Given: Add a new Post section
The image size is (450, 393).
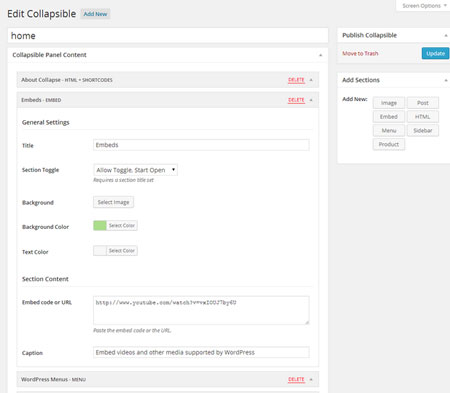Looking at the screenshot, I should pyautogui.click(x=423, y=103).
